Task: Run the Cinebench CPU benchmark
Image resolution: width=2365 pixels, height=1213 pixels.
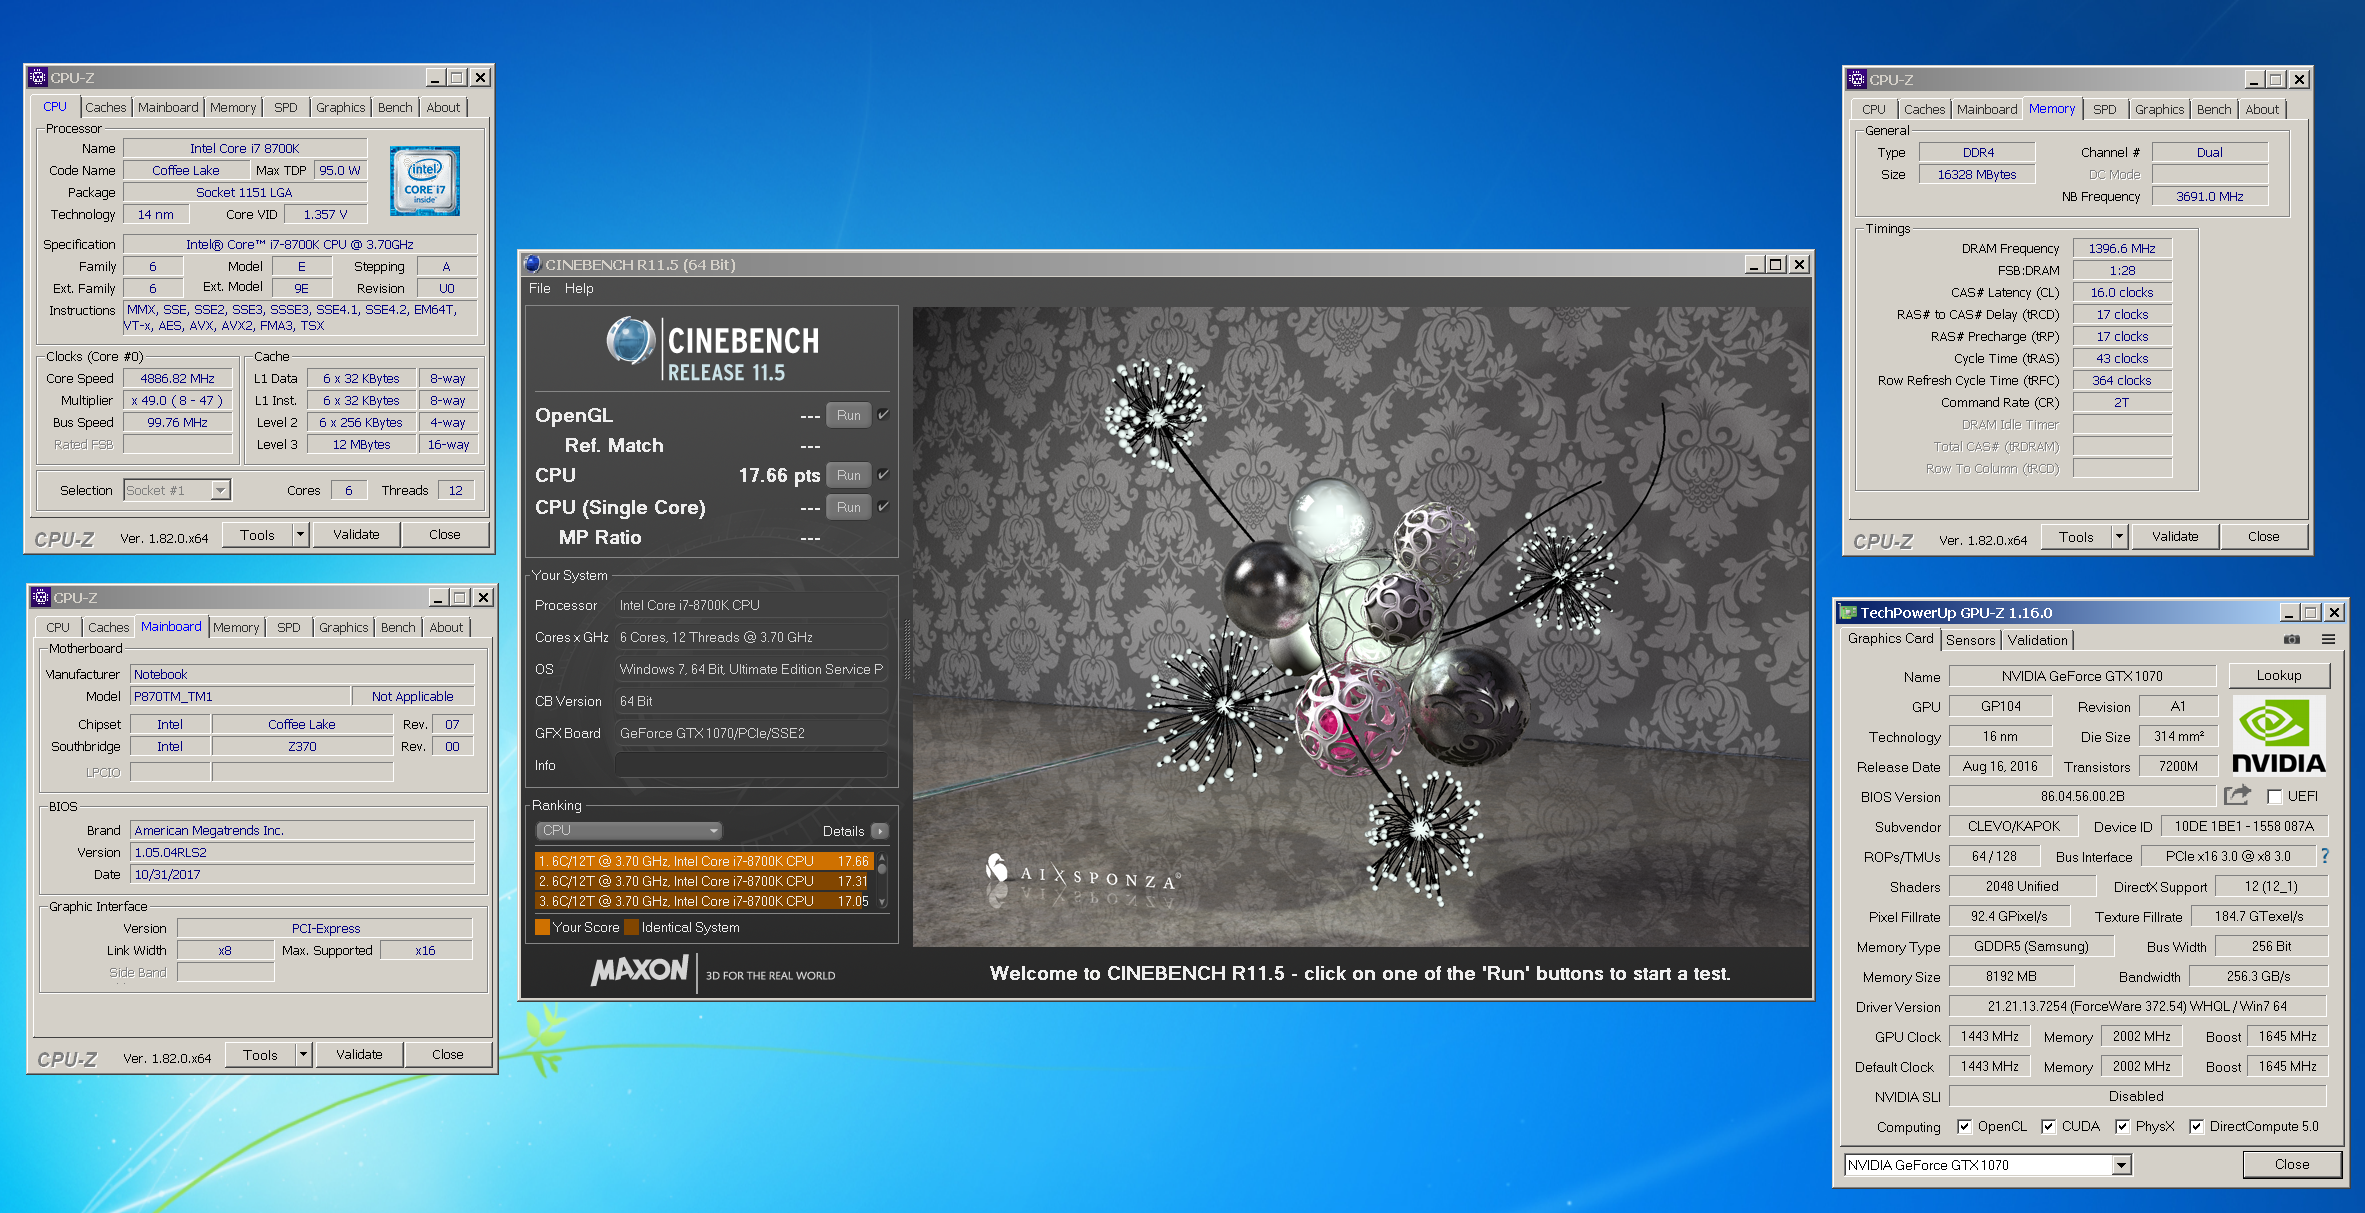Action: pos(848,476)
